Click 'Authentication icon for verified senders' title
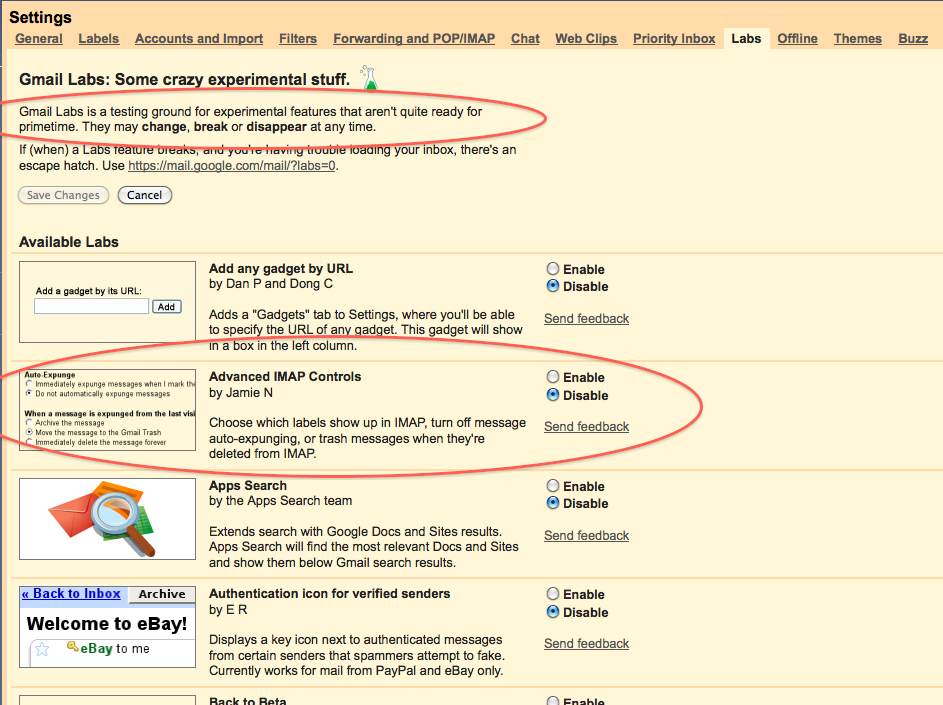Image resolution: width=943 pixels, height=705 pixels. point(330,594)
